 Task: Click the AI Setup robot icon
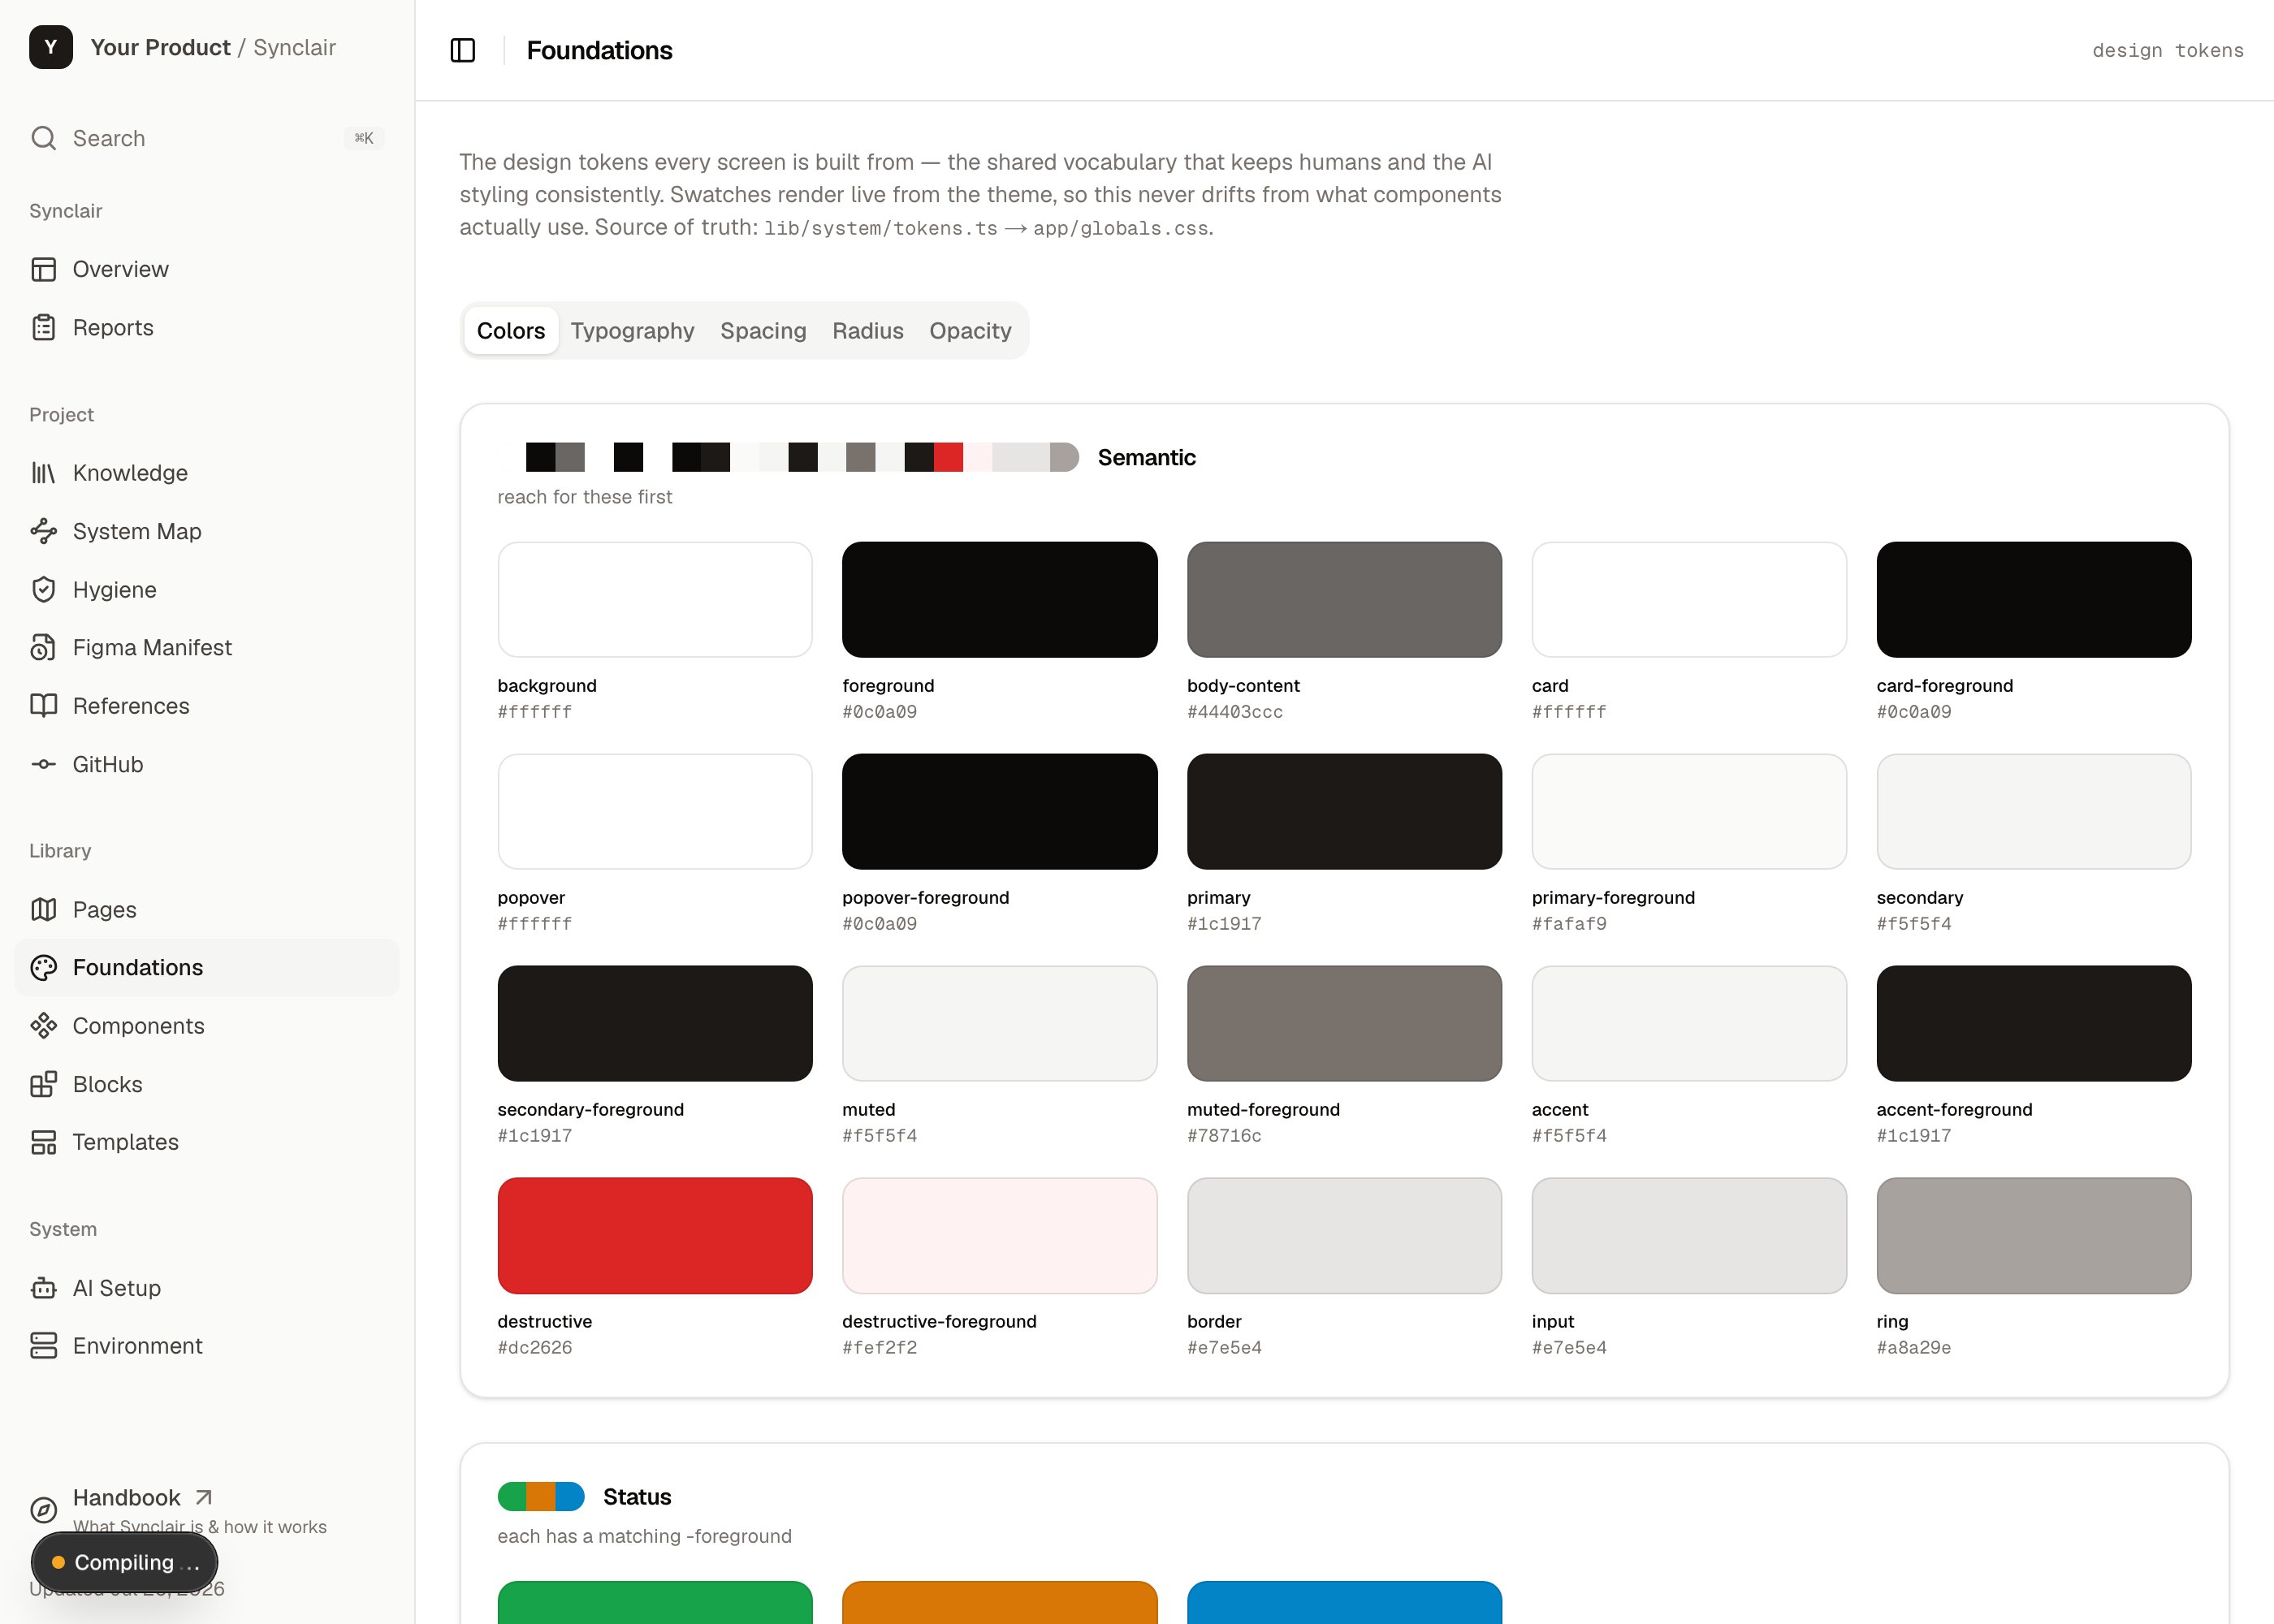[44, 1288]
